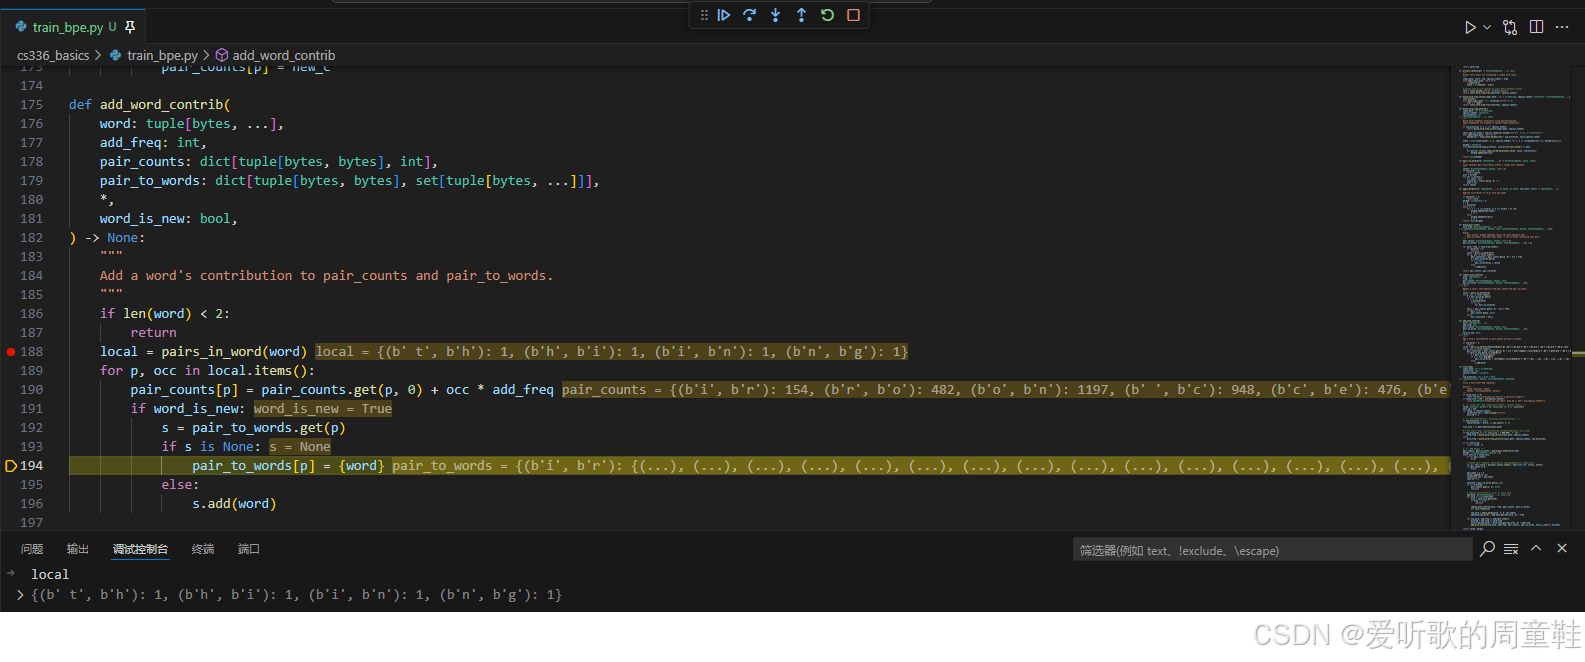Click the 'else:' keyword on line 195
Image resolution: width=1585 pixels, height=662 pixels.
coord(180,485)
